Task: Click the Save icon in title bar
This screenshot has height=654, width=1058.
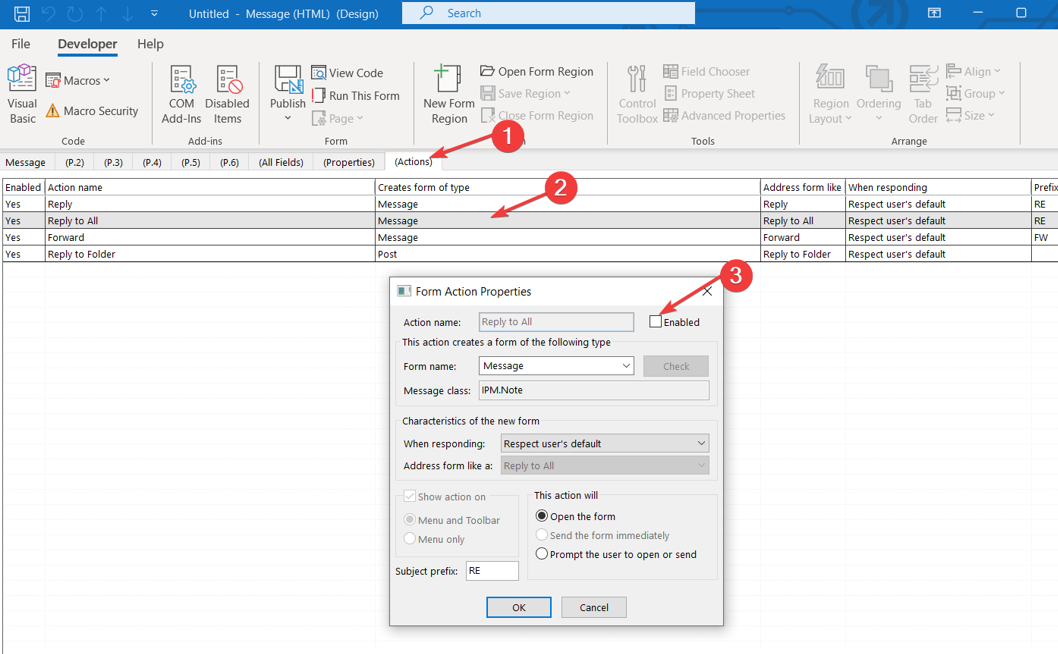Action: 21,14
